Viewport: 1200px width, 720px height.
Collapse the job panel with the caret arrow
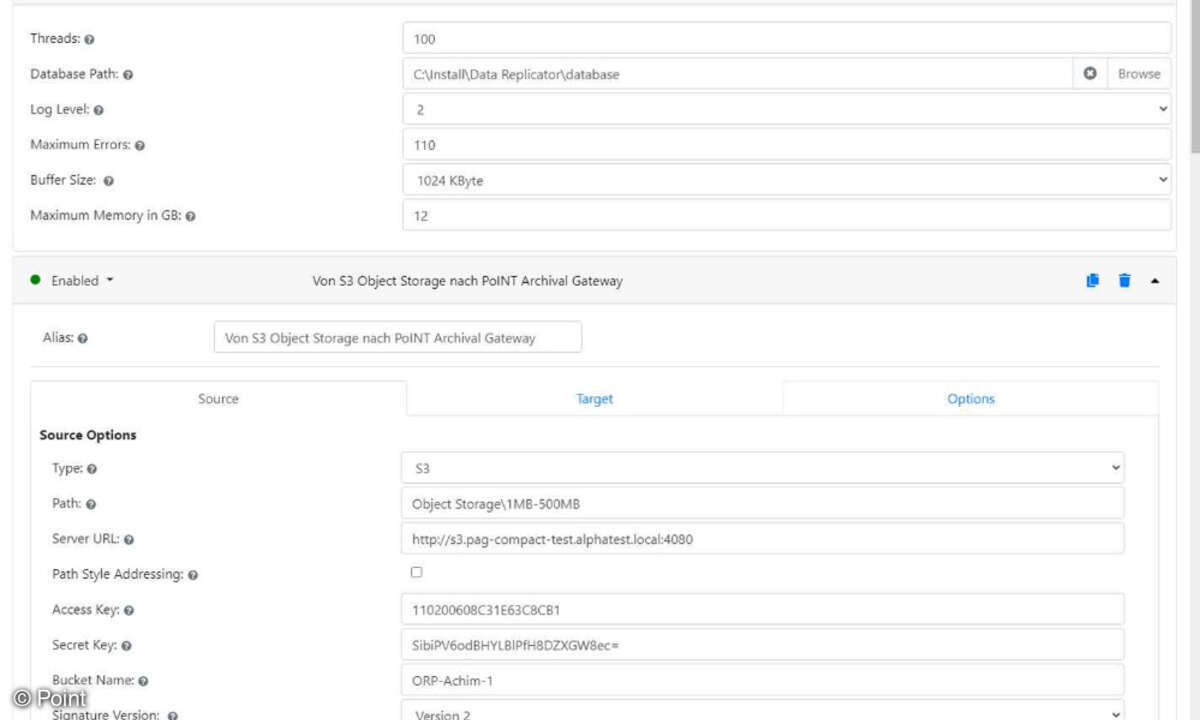tap(1155, 281)
